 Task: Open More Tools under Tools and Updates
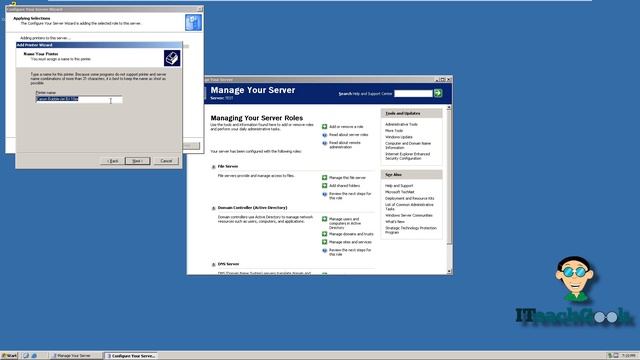click(x=394, y=131)
